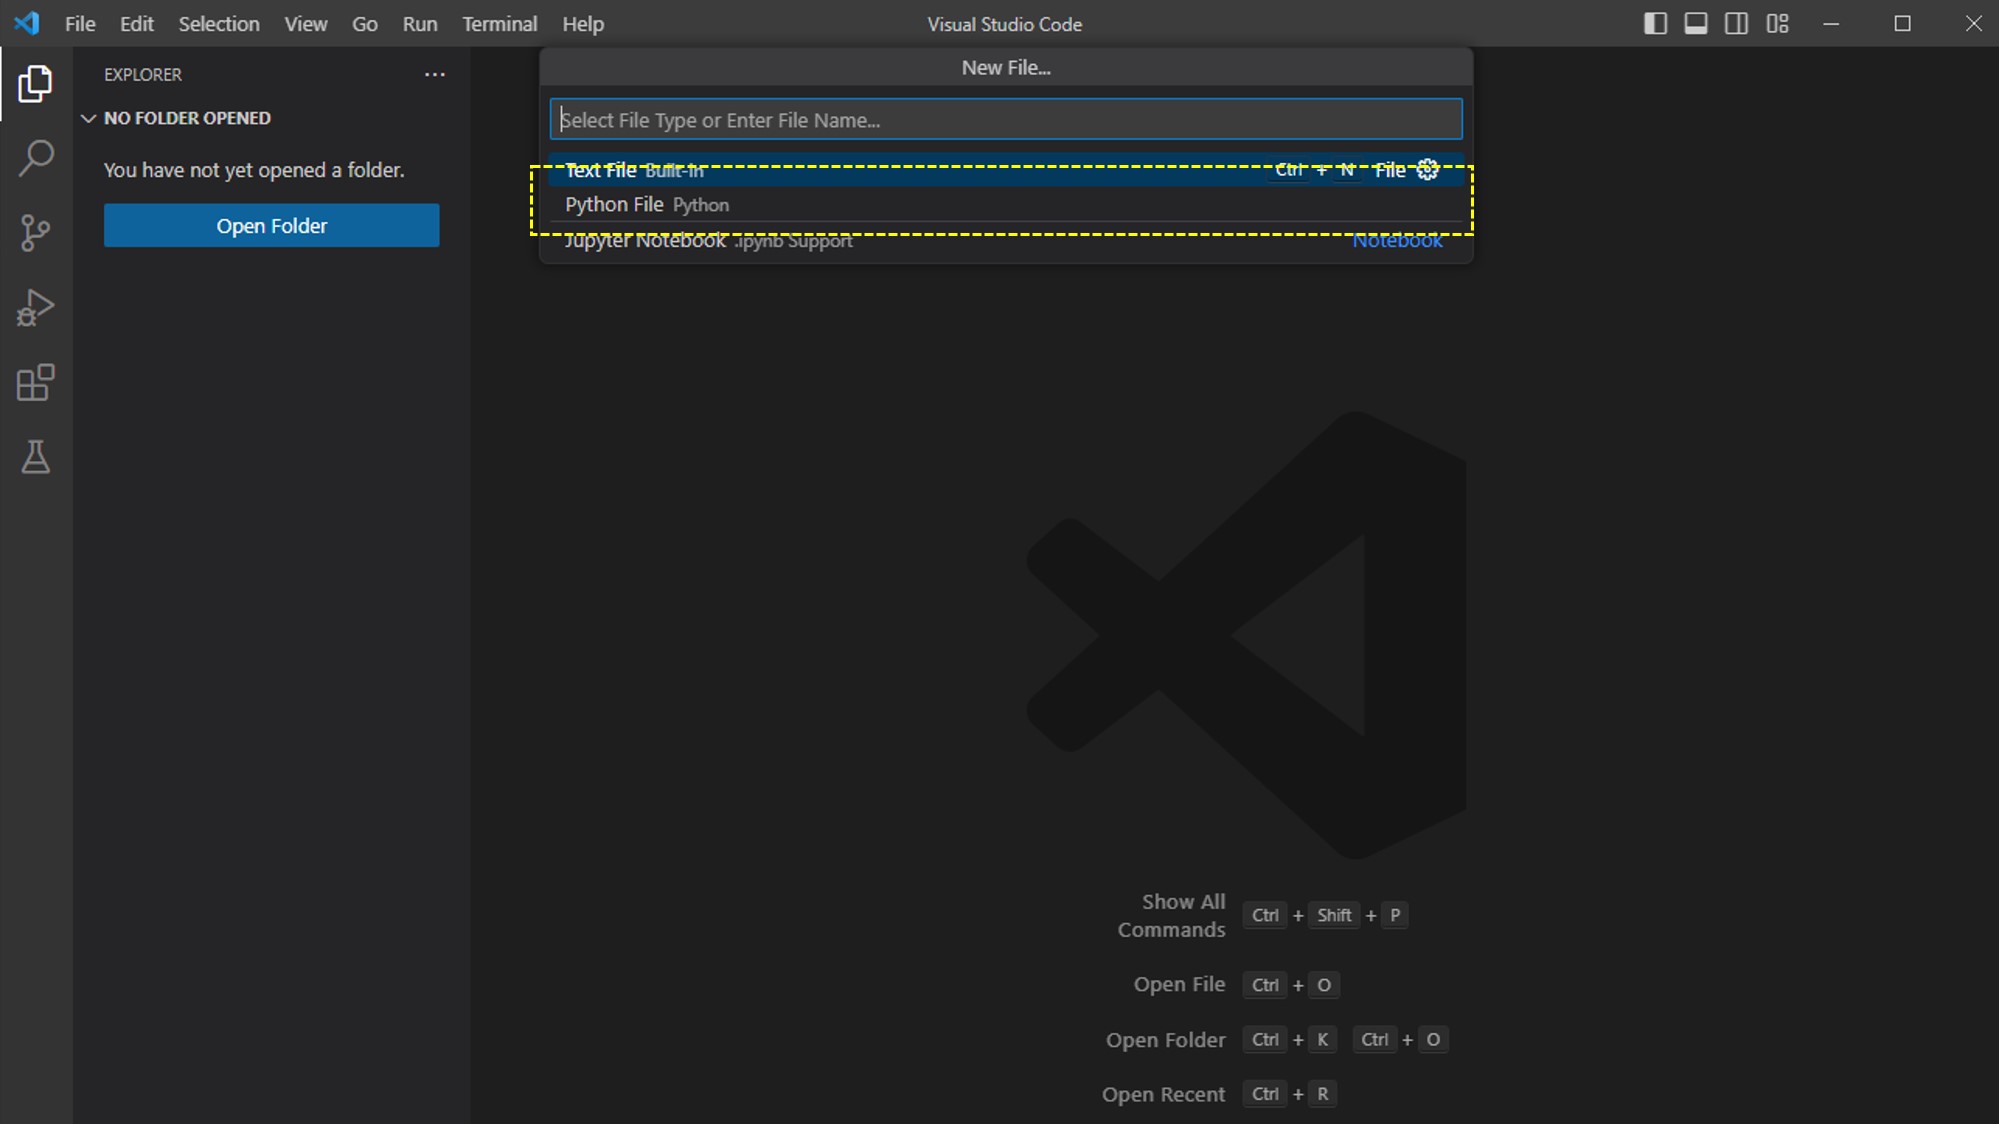
Task: Click the Notebook link on Jupyter entry
Action: tap(1397, 240)
